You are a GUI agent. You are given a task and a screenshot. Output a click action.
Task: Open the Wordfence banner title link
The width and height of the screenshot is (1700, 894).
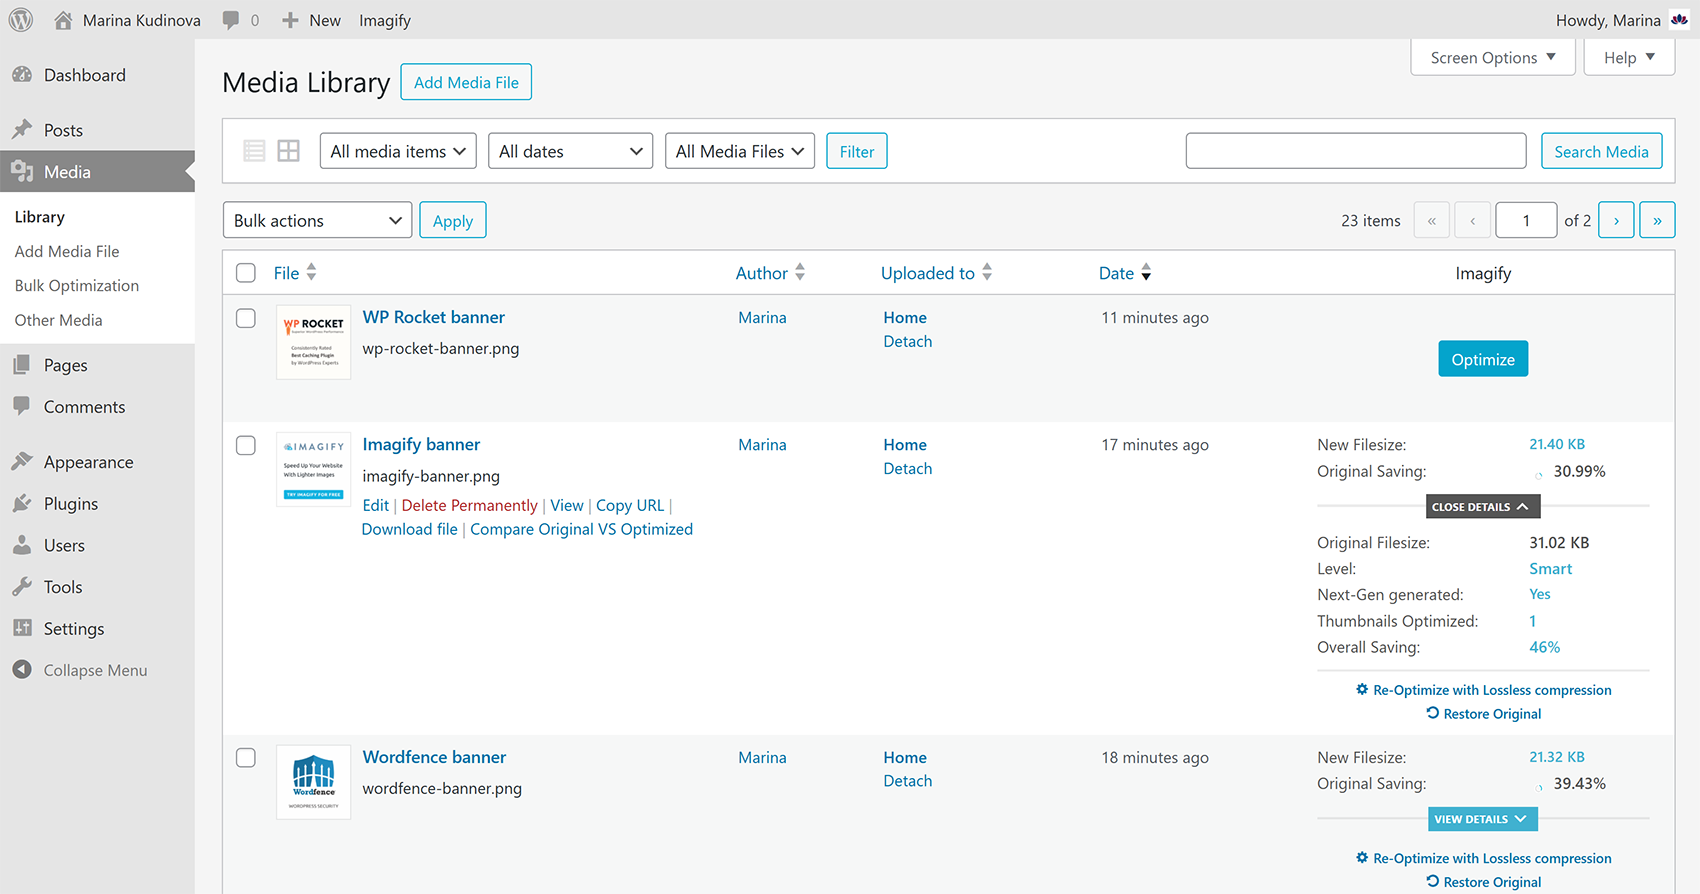pos(434,757)
